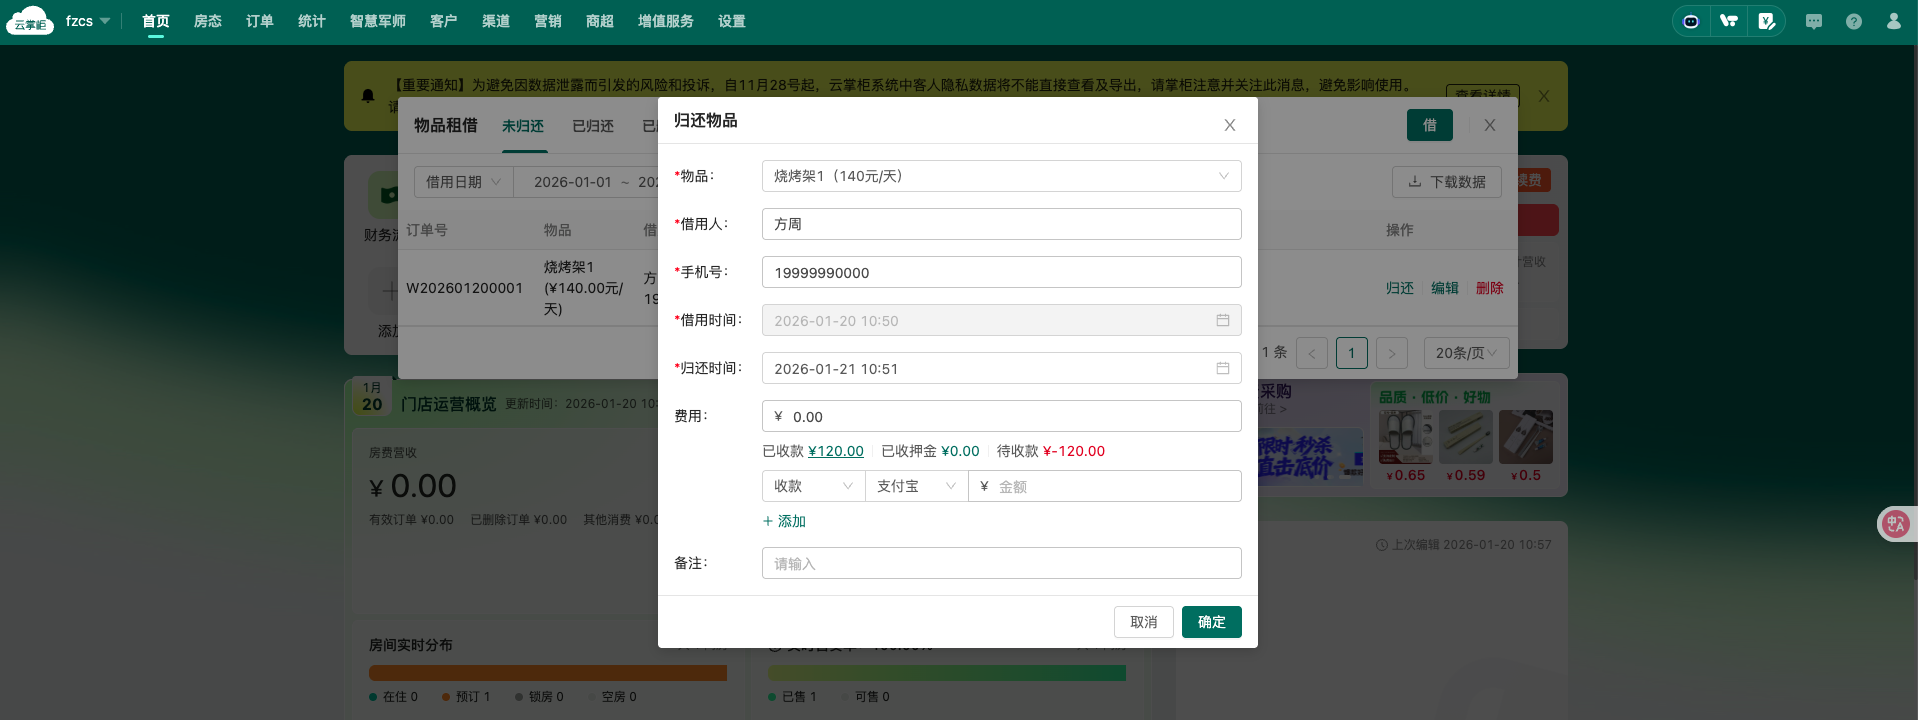The height and width of the screenshot is (720, 1918).
Task: Click the W shop icon in the top bar
Action: [1729, 21]
